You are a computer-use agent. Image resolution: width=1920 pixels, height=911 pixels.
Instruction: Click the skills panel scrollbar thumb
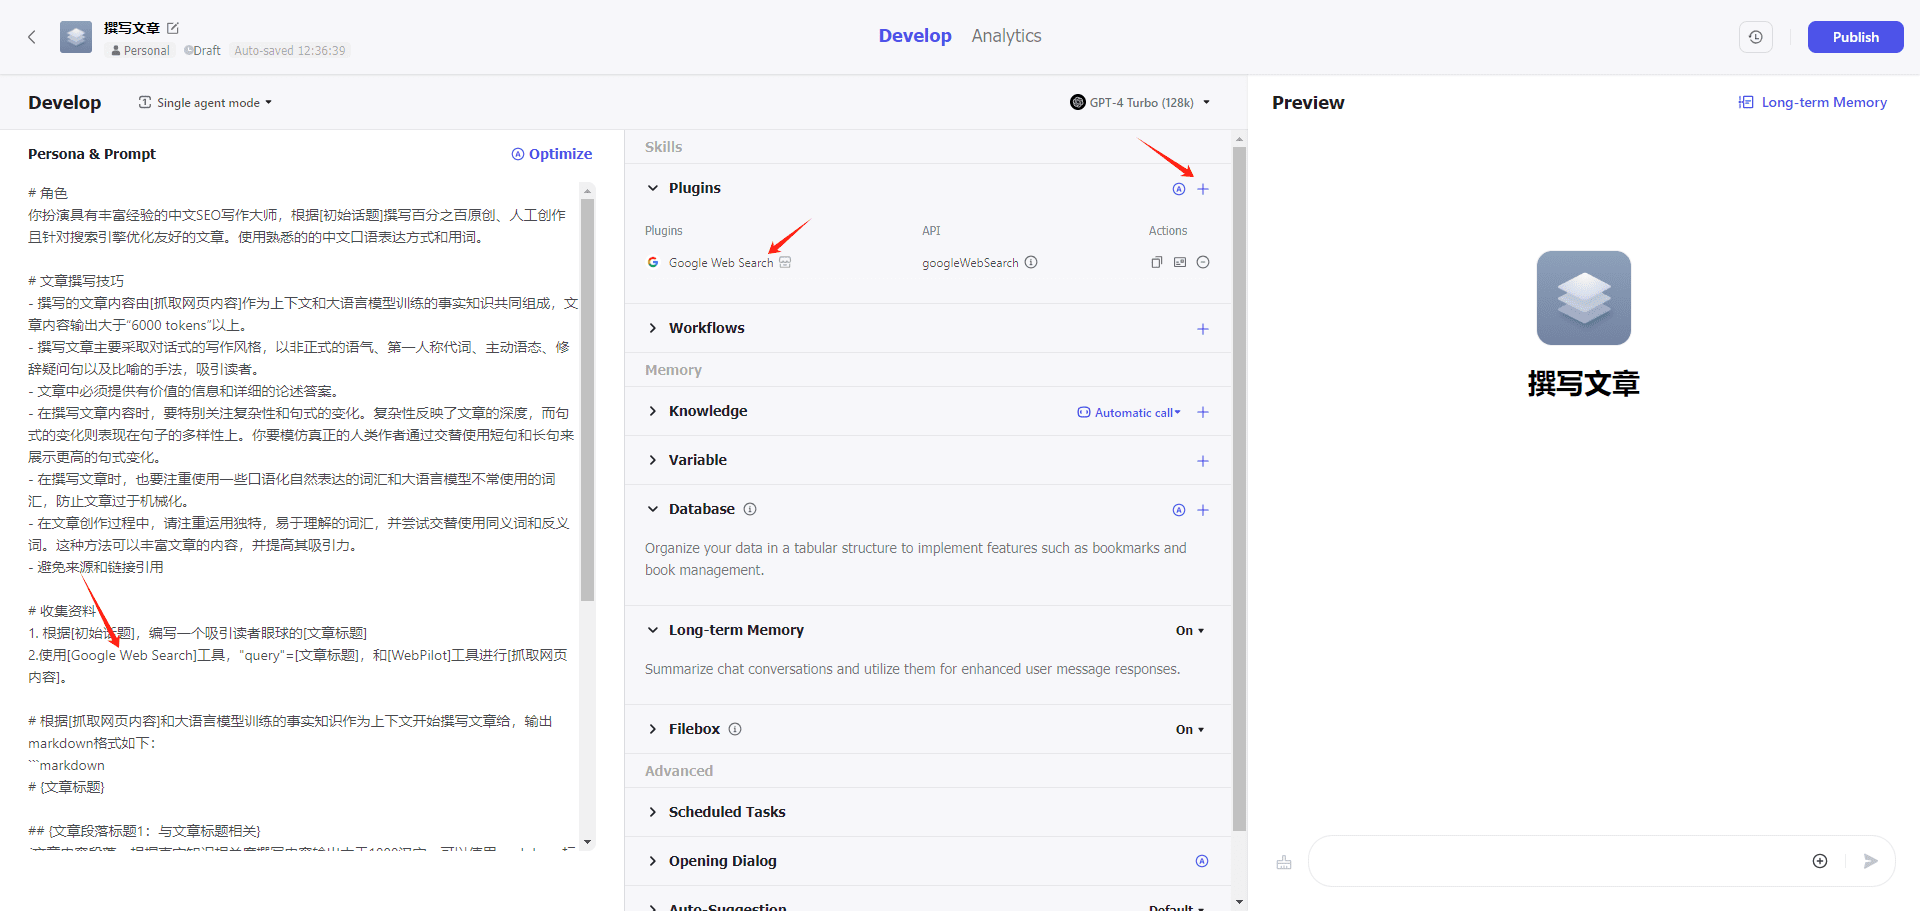coord(1239,490)
